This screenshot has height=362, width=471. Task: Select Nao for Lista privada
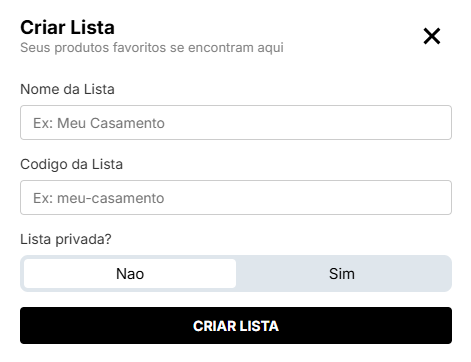tap(130, 274)
